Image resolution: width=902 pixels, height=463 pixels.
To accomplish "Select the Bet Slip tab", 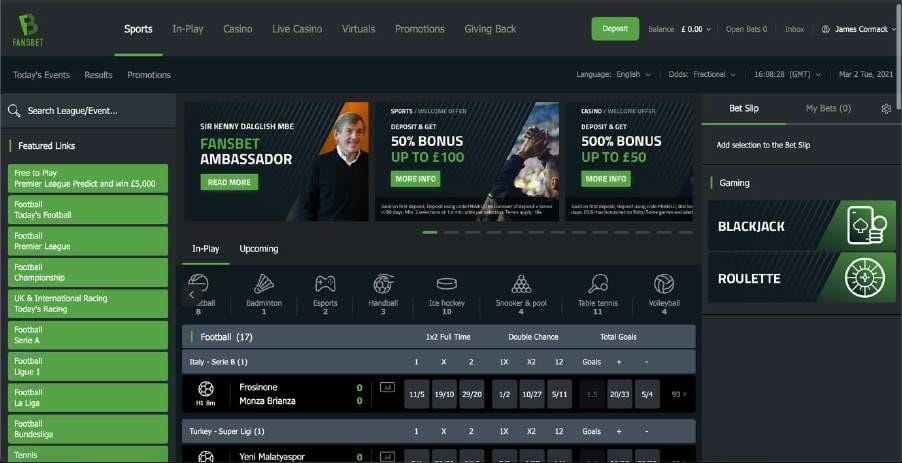I will click(x=744, y=108).
